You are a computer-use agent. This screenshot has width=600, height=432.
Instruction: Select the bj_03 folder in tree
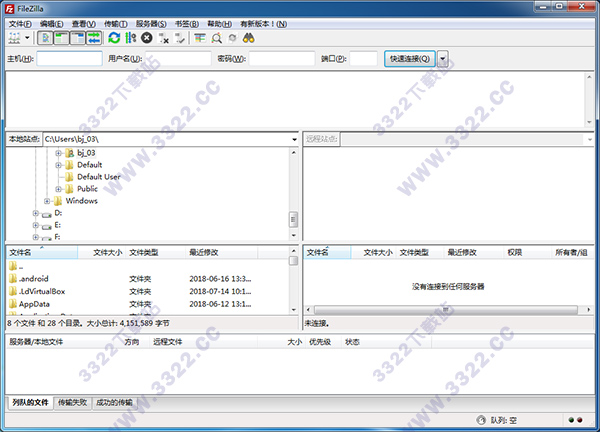pyautogui.click(x=86, y=153)
